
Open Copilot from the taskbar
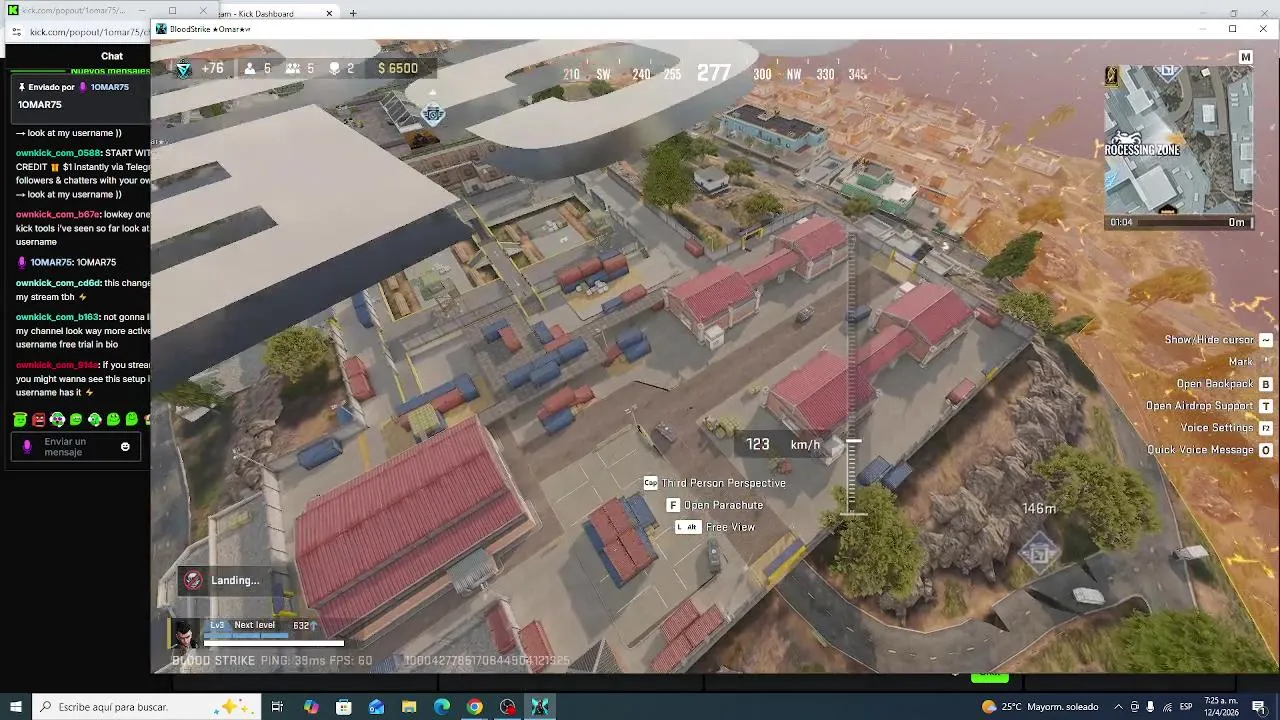coord(311,707)
